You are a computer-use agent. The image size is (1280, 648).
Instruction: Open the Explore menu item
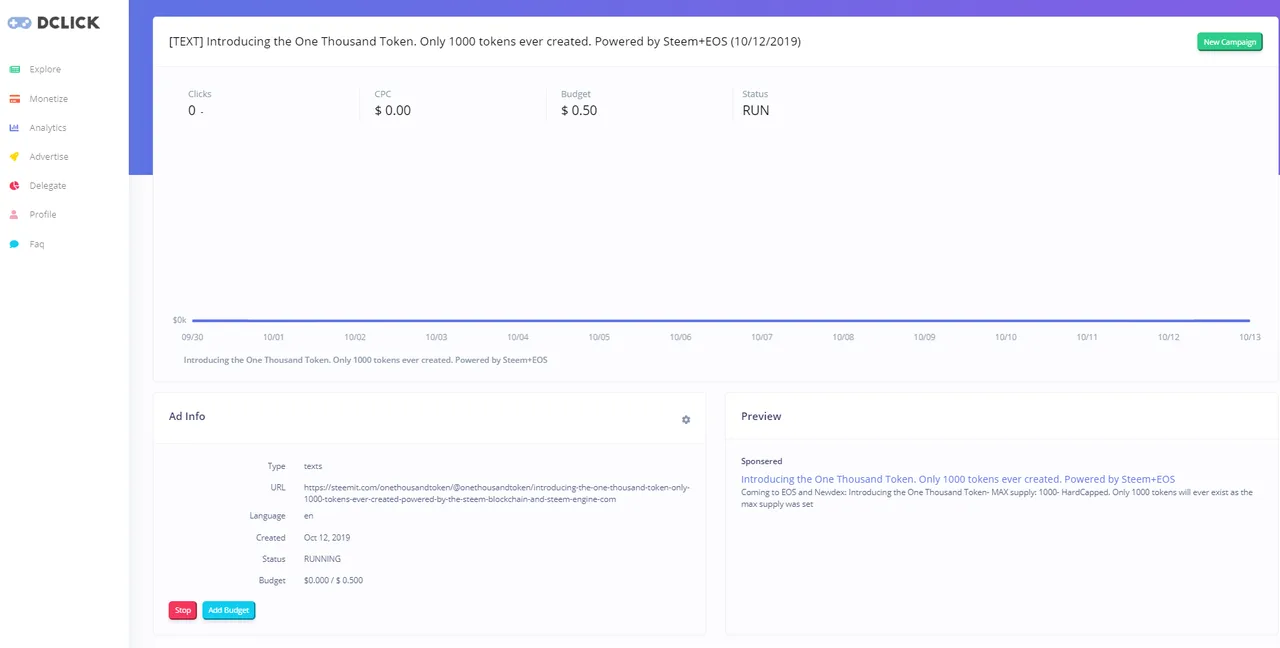45,69
